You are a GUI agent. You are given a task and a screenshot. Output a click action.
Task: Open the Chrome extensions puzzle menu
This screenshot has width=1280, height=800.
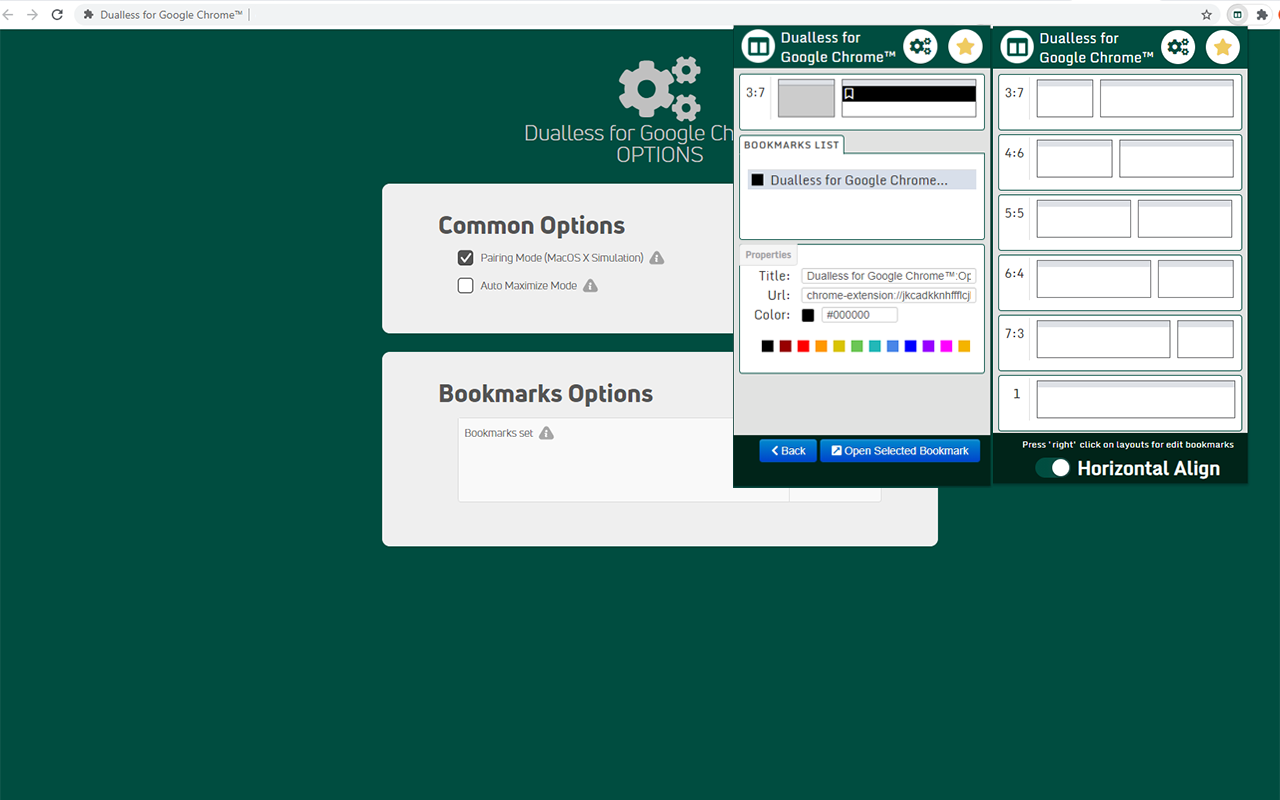coord(1261,15)
